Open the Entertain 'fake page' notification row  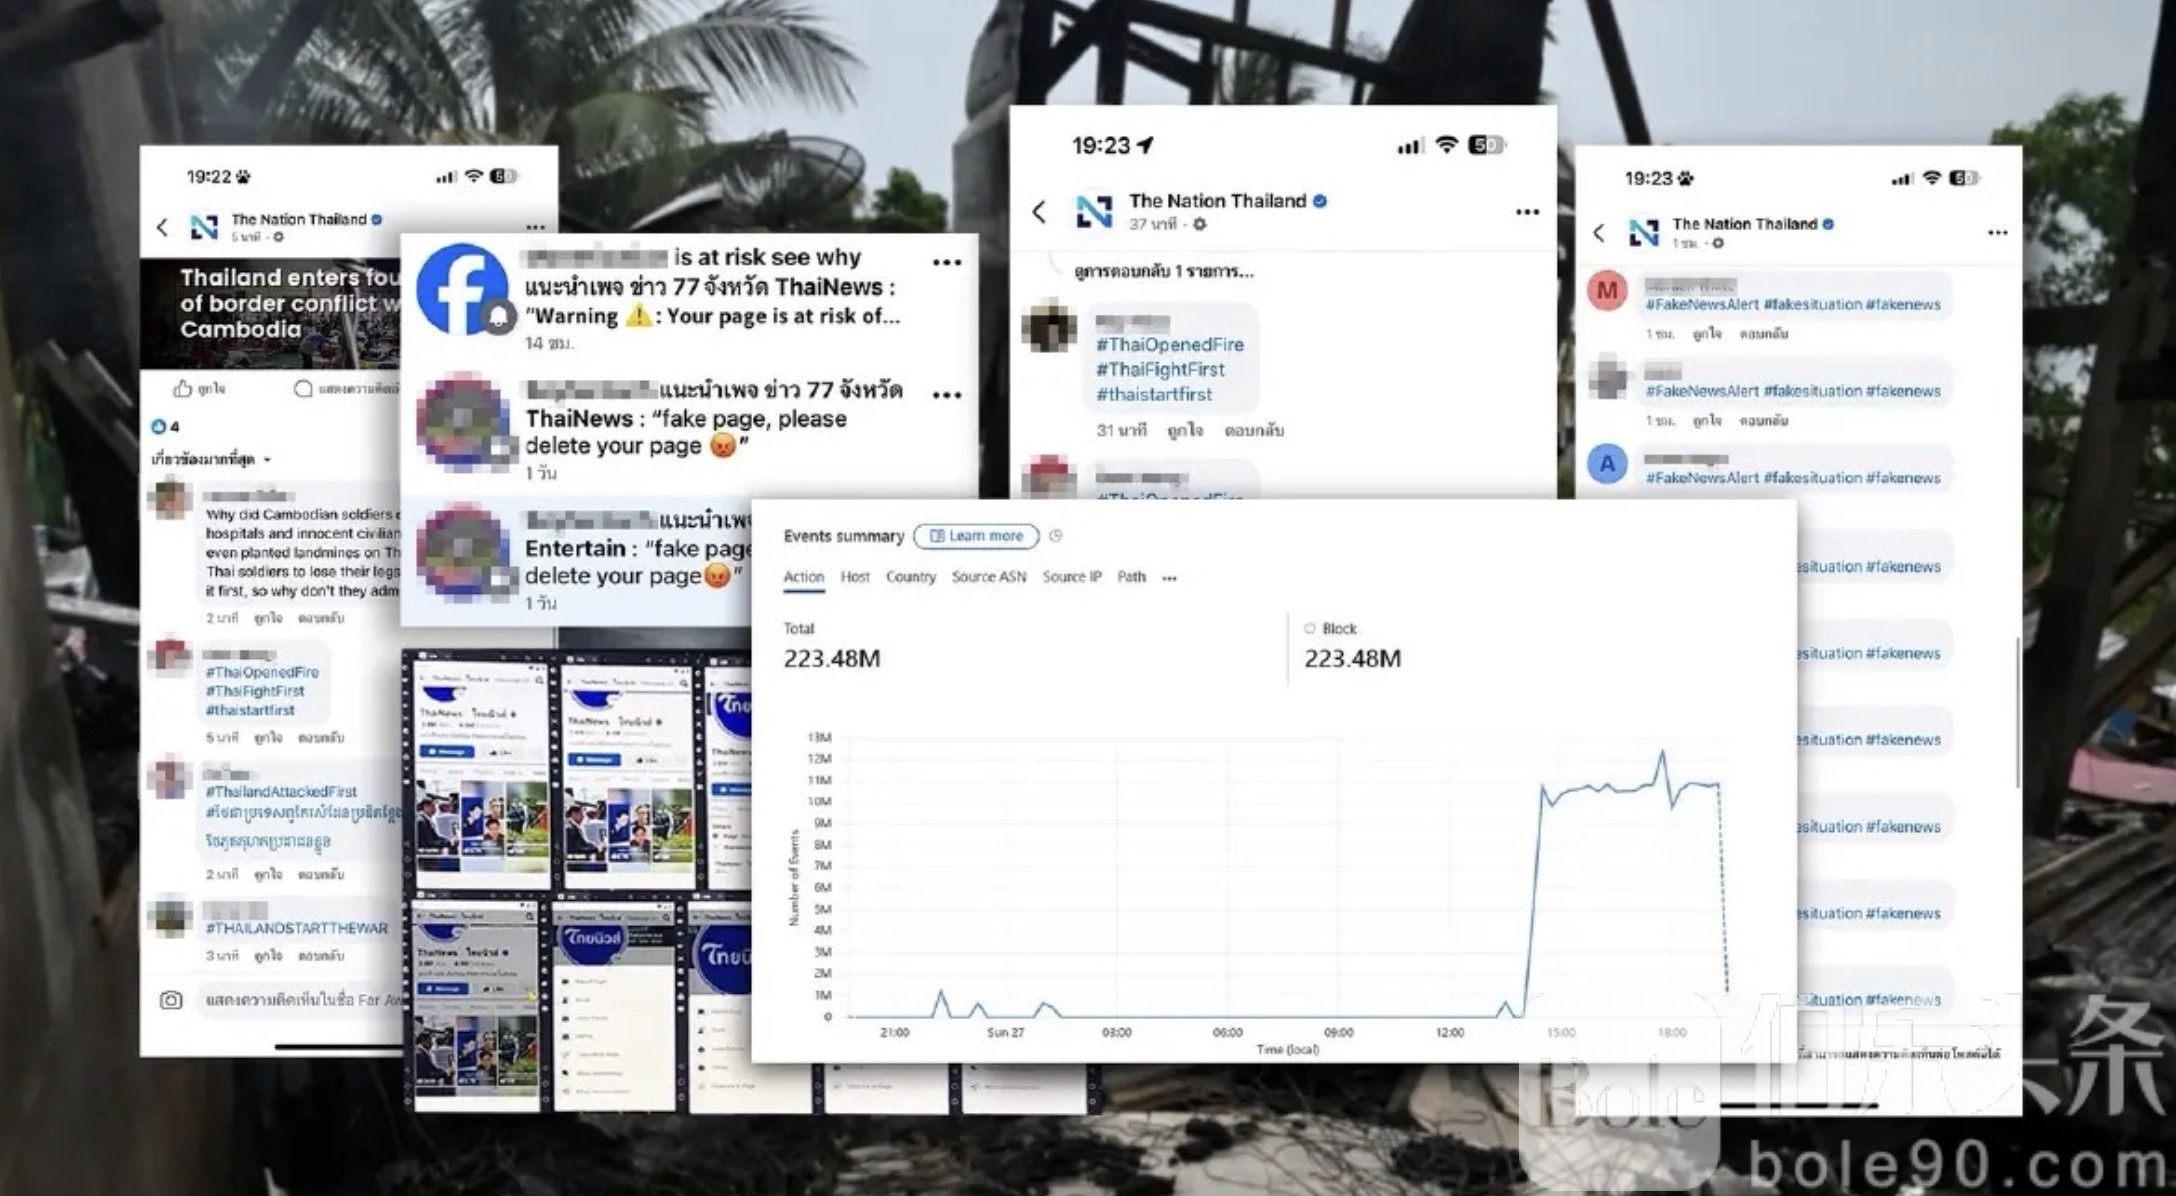[x=576, y=560]
